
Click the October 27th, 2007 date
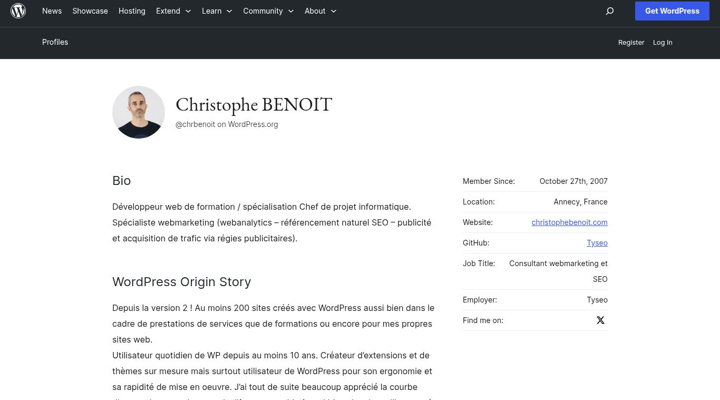pos(573,181)
